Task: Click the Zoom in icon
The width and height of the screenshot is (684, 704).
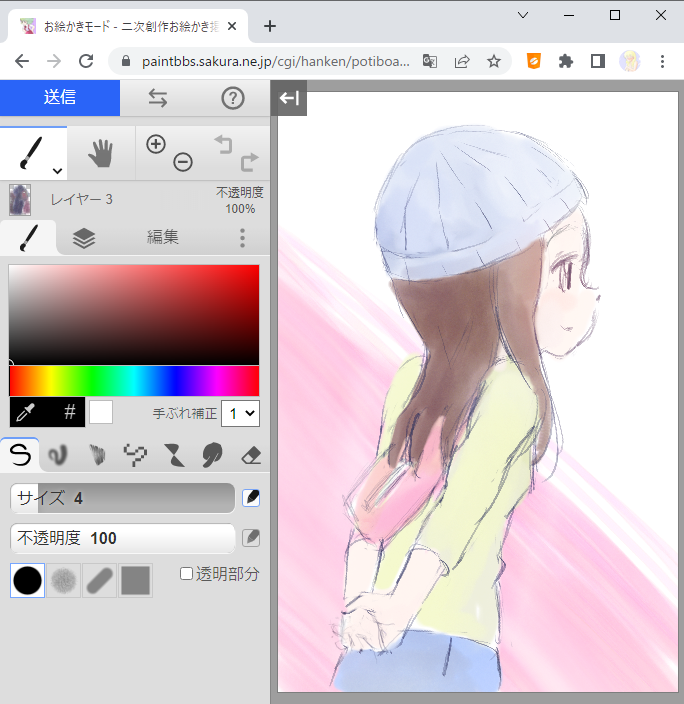Action: tap(155, 144)
